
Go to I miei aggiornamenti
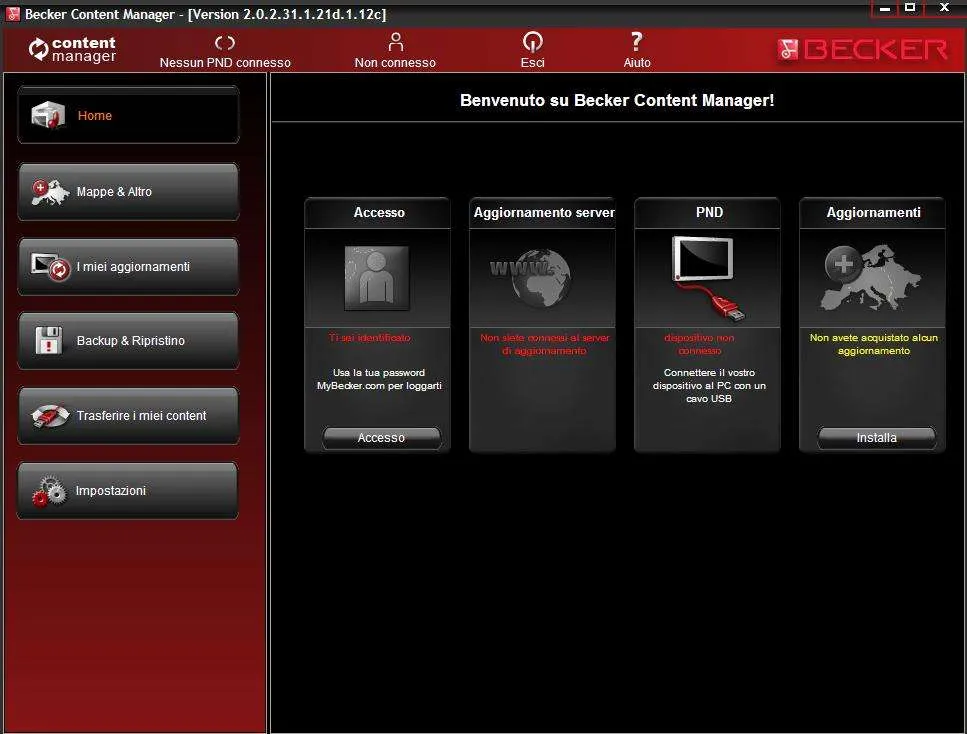(x=128, y=266)
